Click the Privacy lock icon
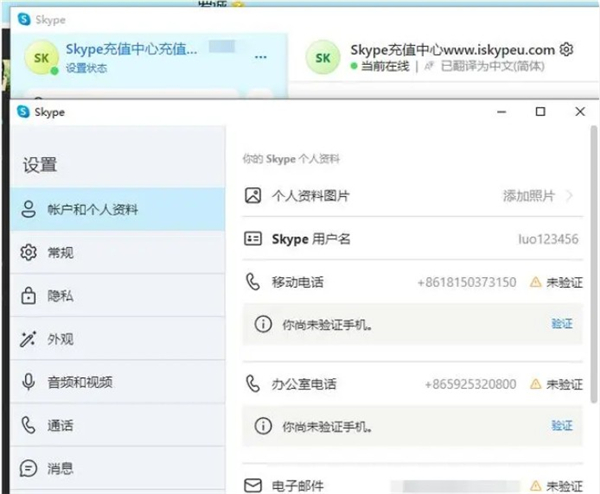The width and height of the screenshot is (600, 494). 29,295
